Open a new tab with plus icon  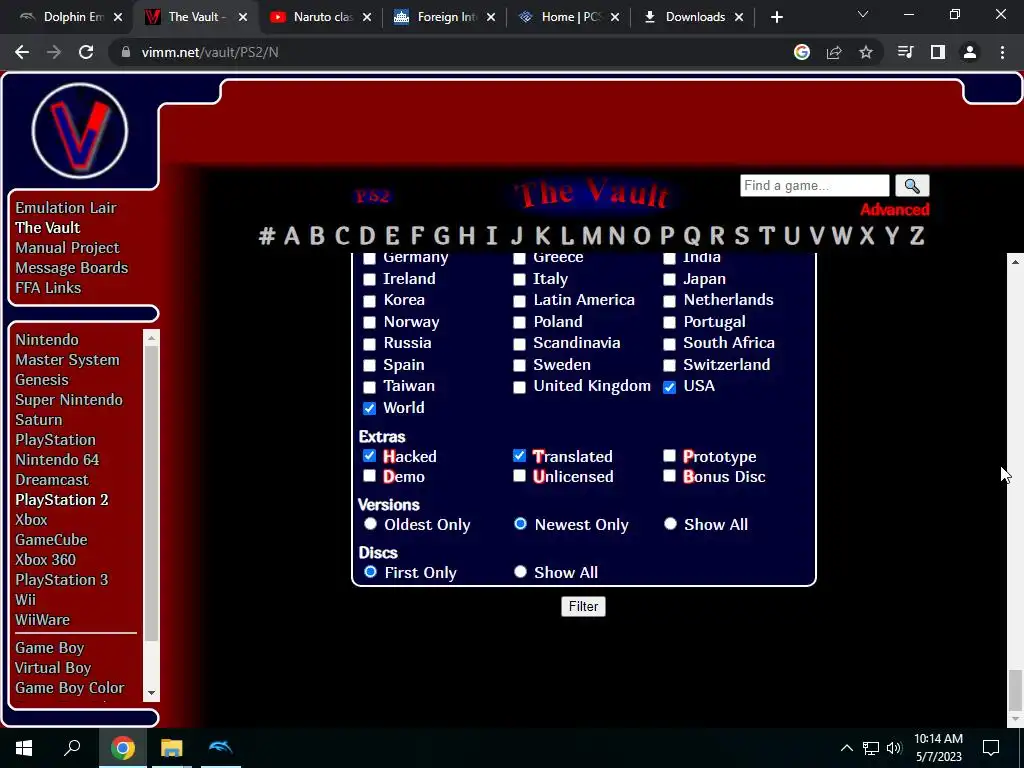click(776, 18)
